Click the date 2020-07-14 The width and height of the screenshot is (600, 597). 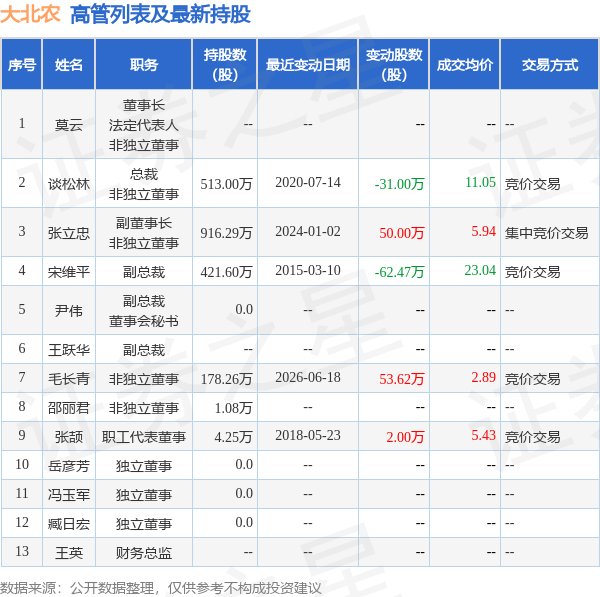[x=308, y=183]
